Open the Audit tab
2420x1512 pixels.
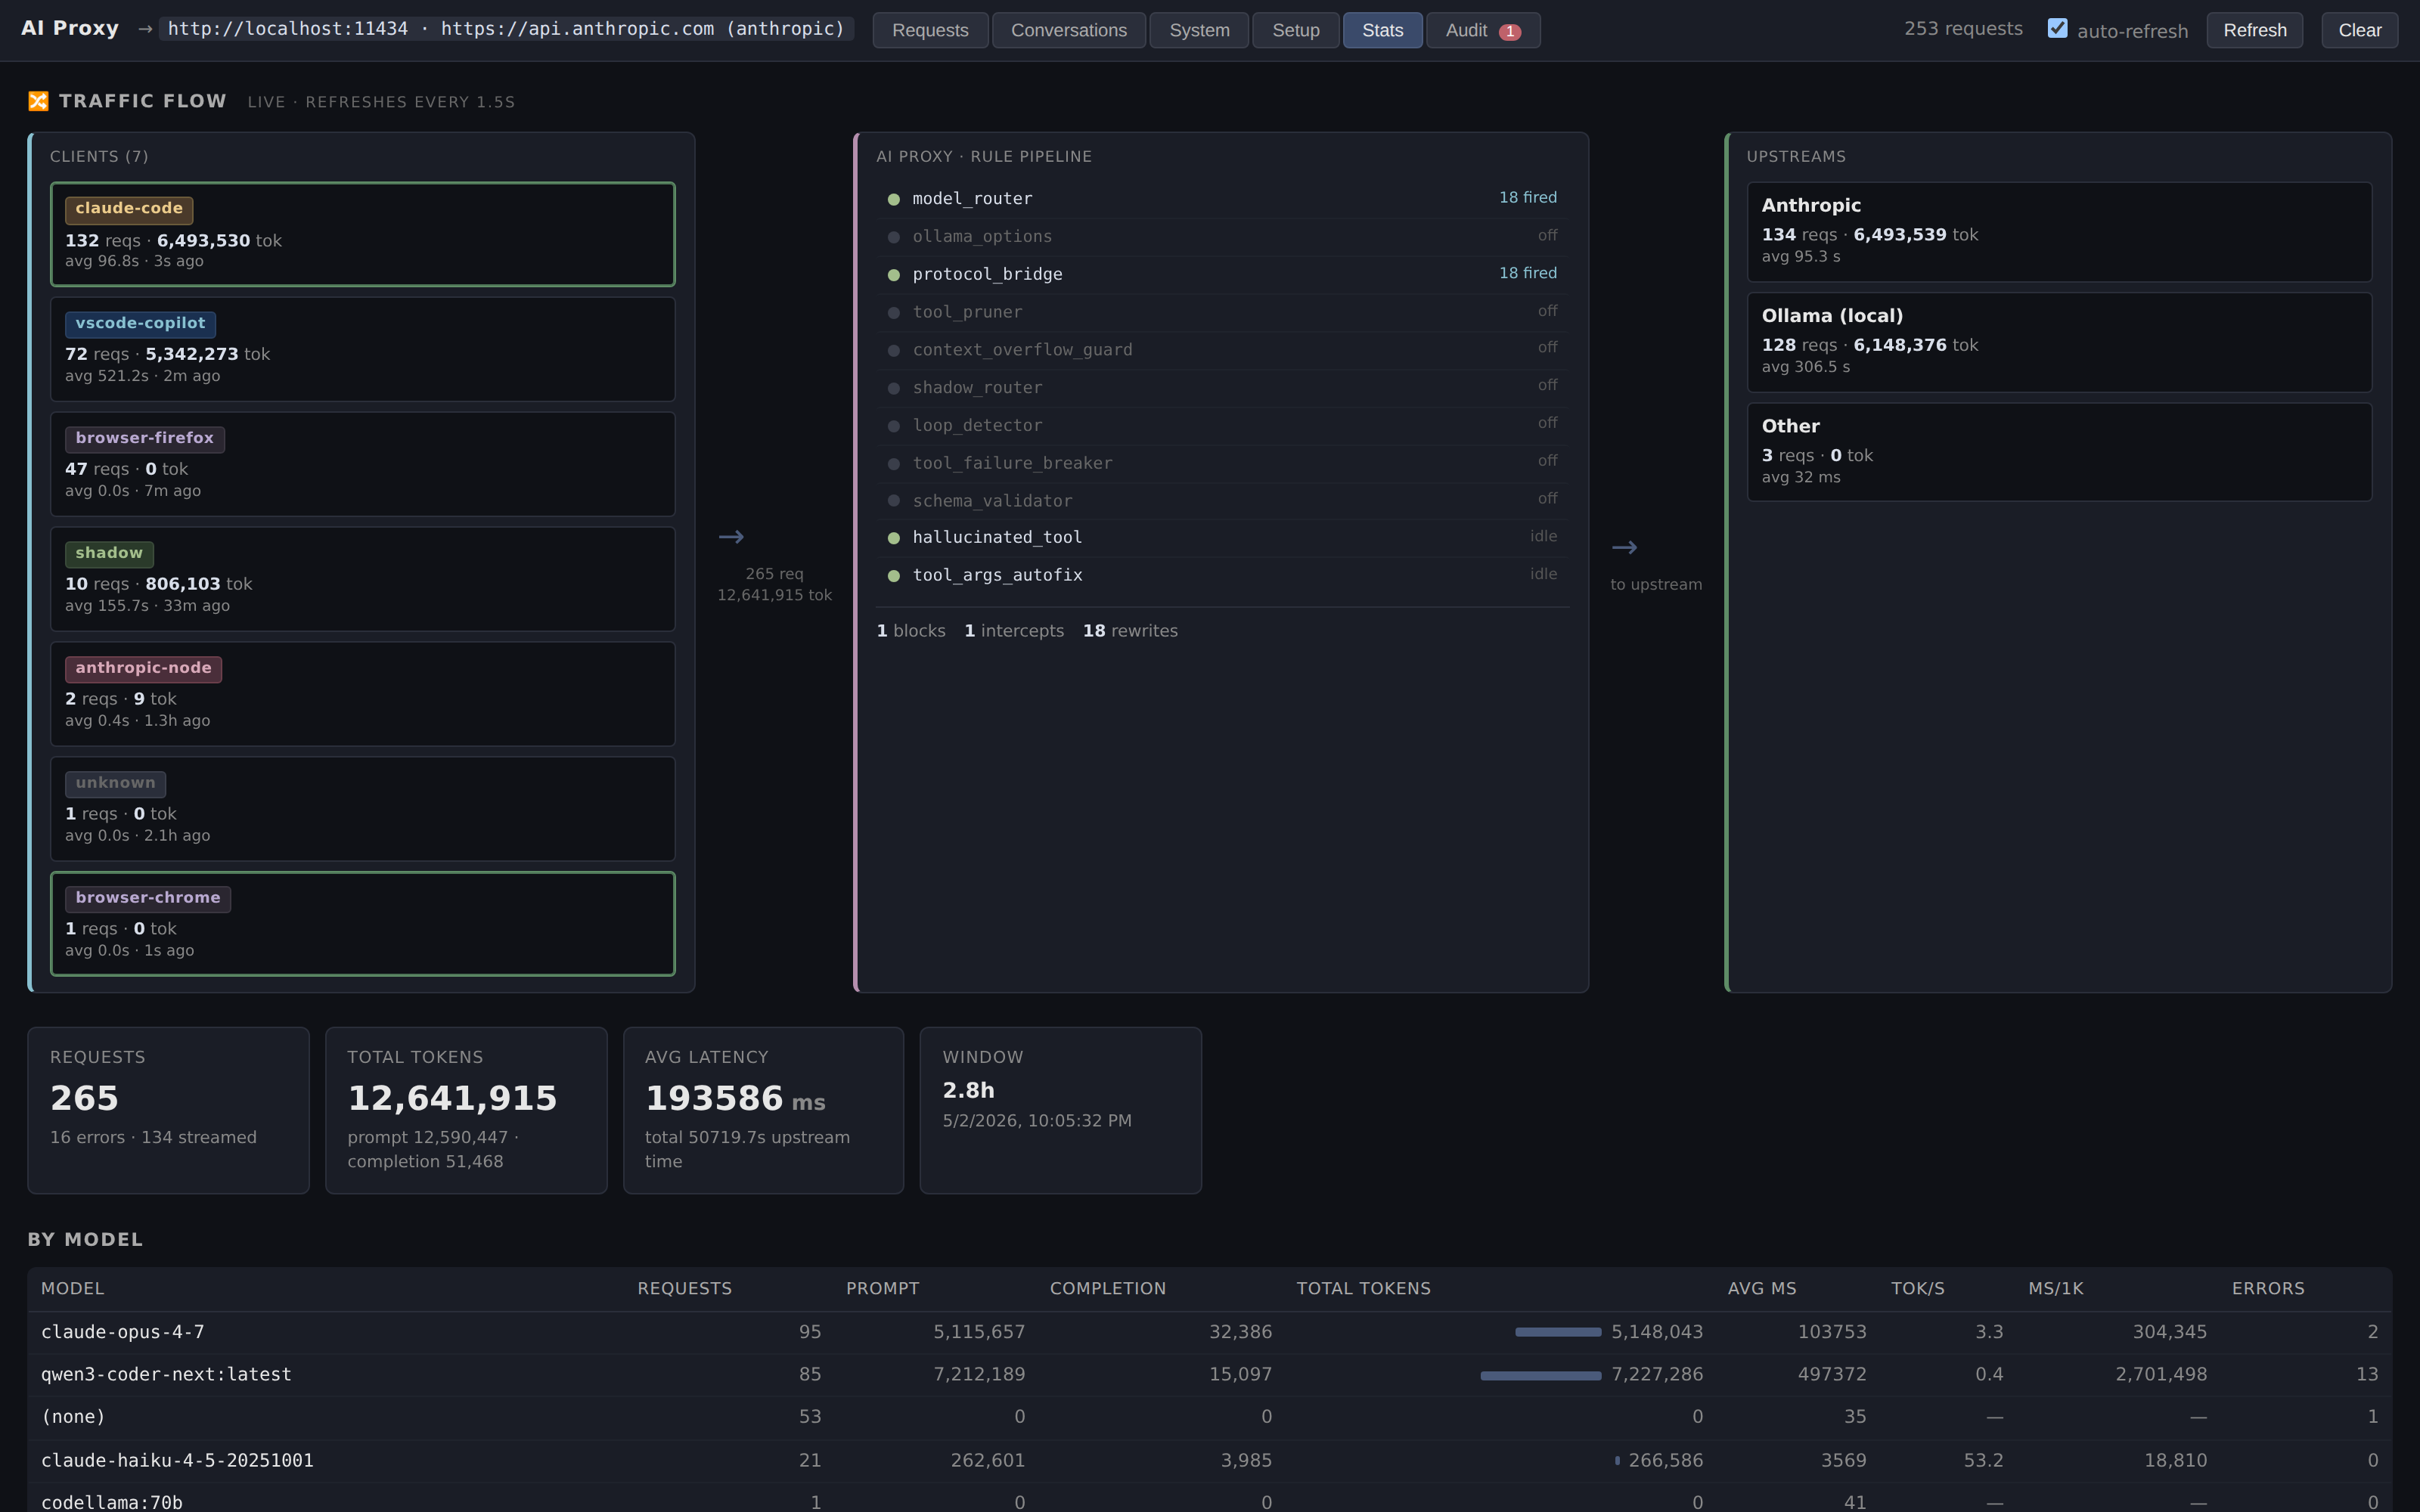(x=1482, y=30)
